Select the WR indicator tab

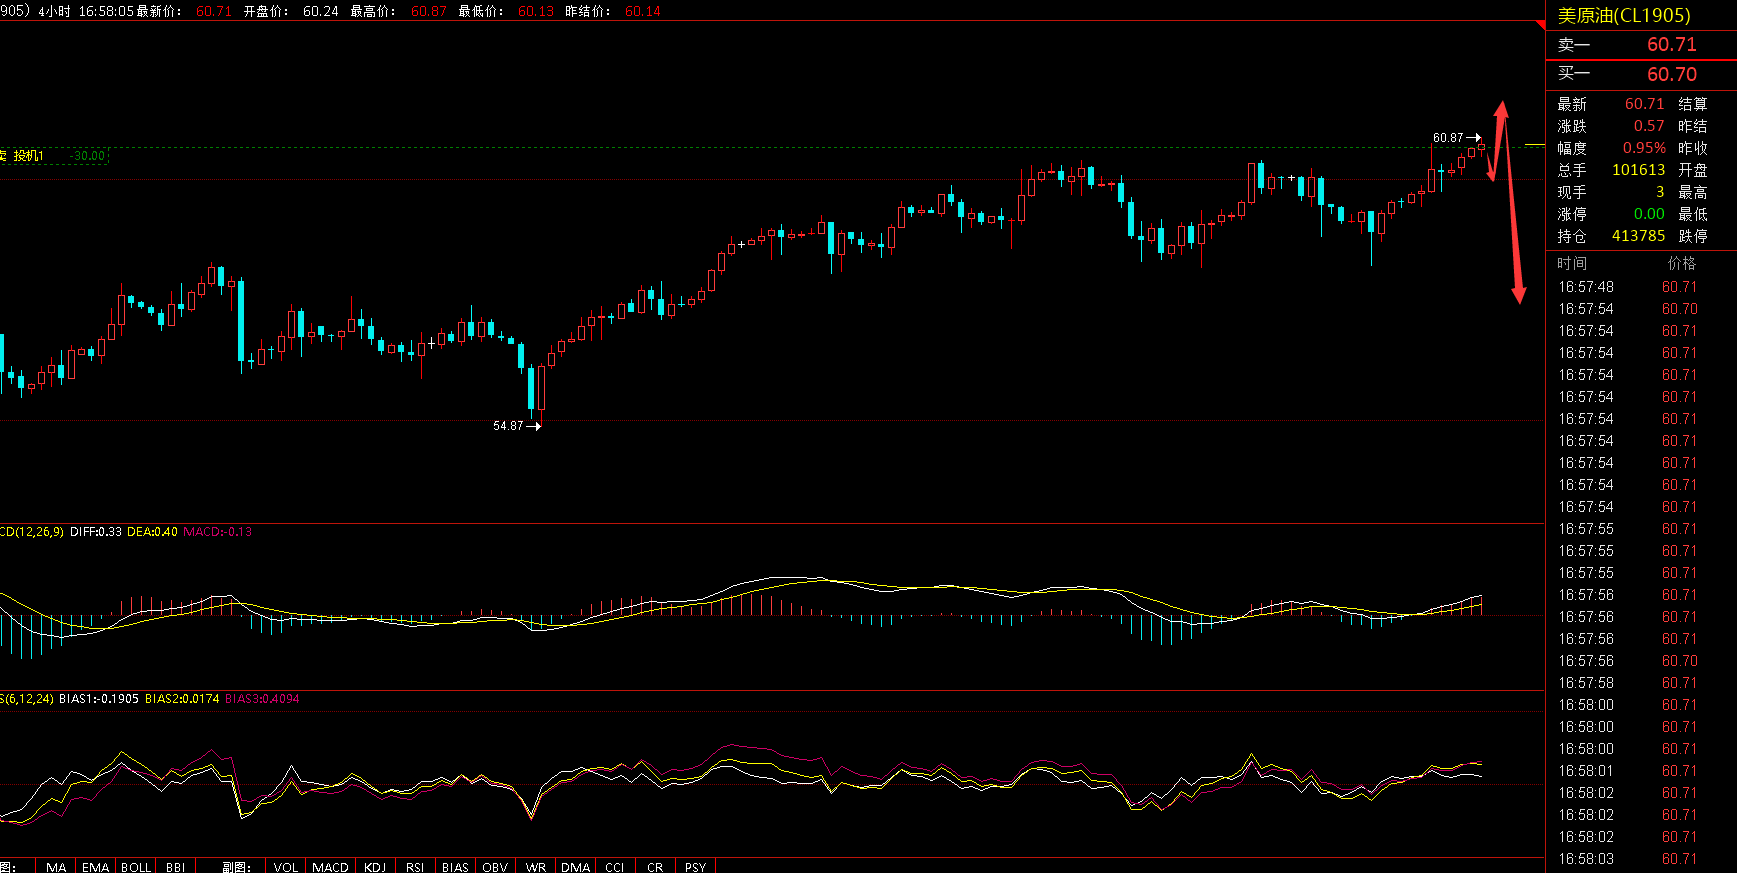[x=536, y=866]
